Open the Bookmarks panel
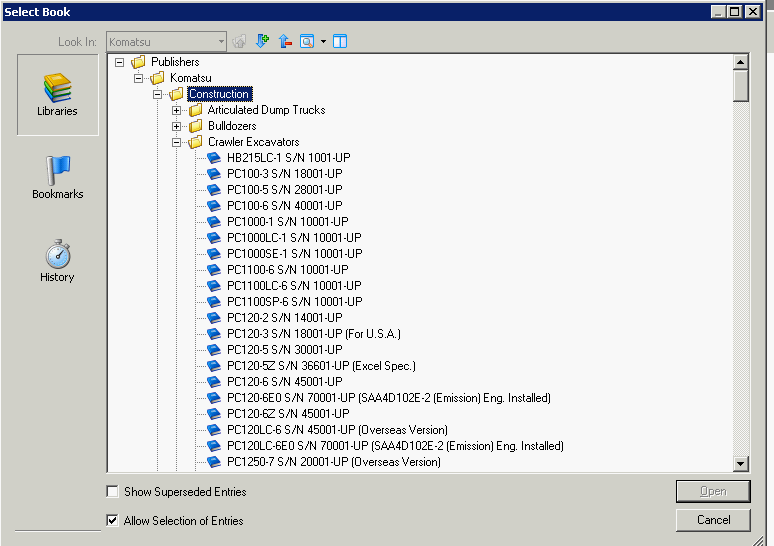Viewport: 774px width, 546px height. coord(58,178)
